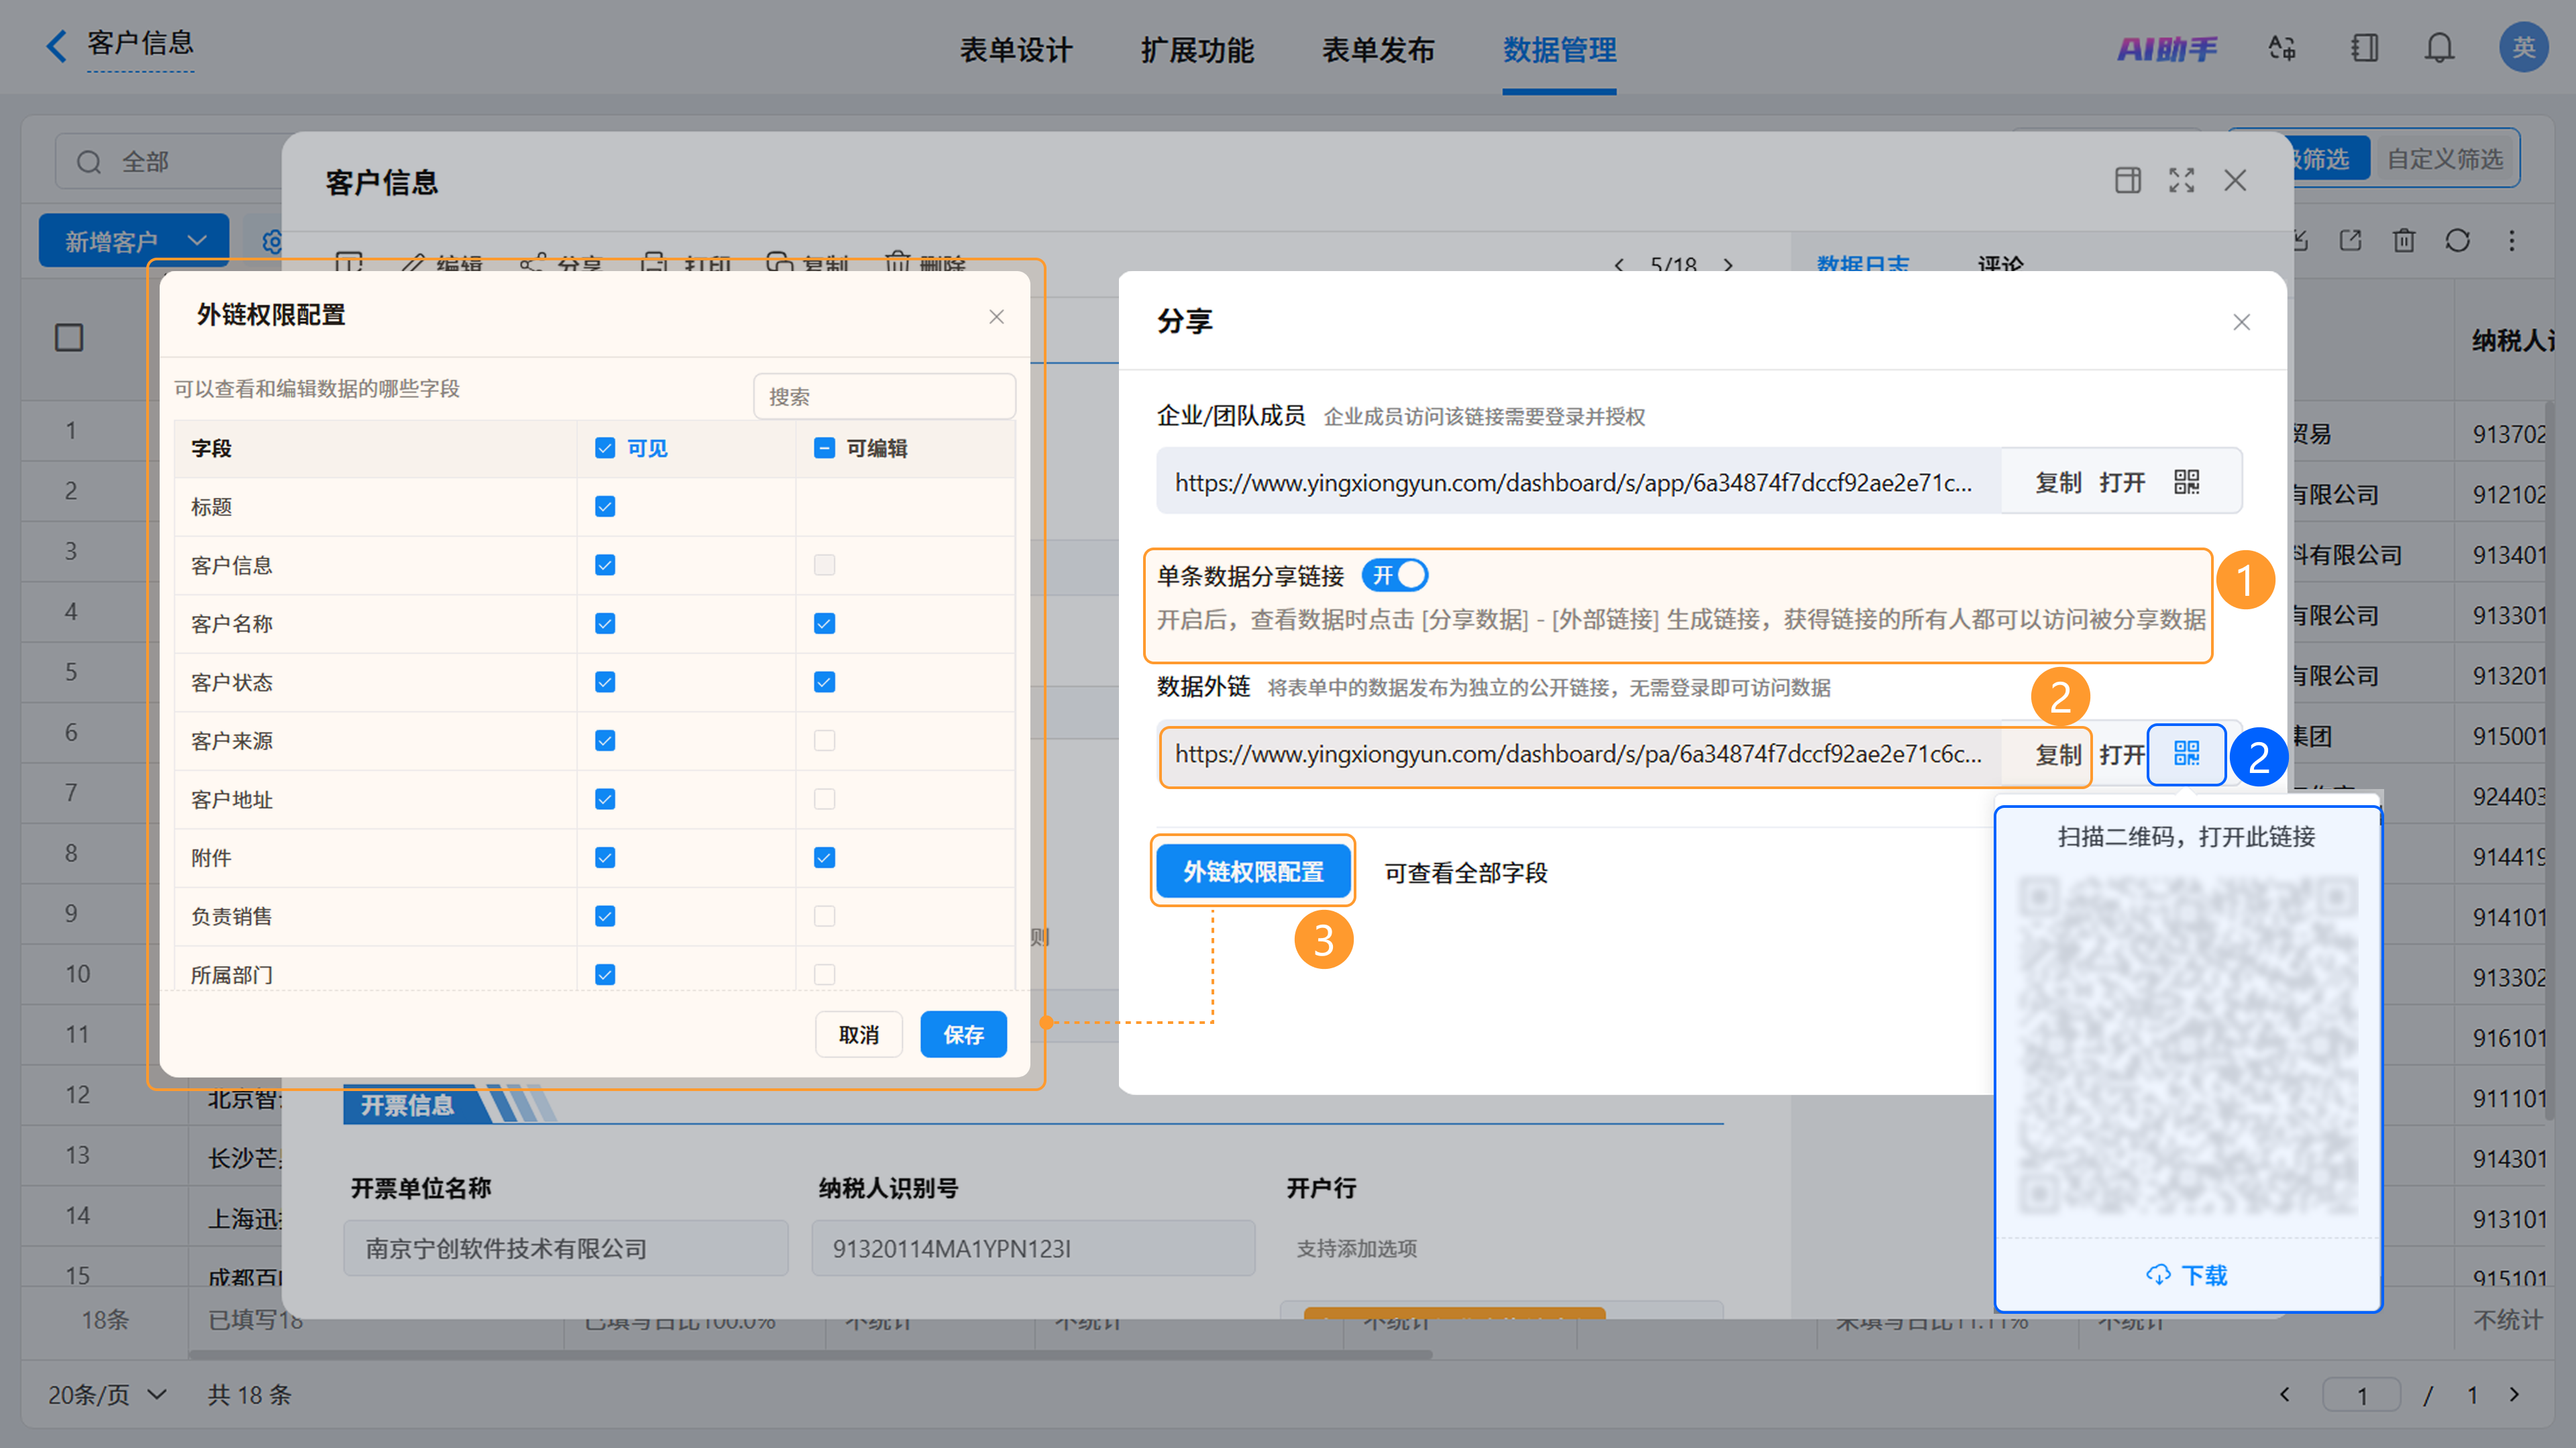
Task: Open the enterprise member link
Action: [2122, 482]
